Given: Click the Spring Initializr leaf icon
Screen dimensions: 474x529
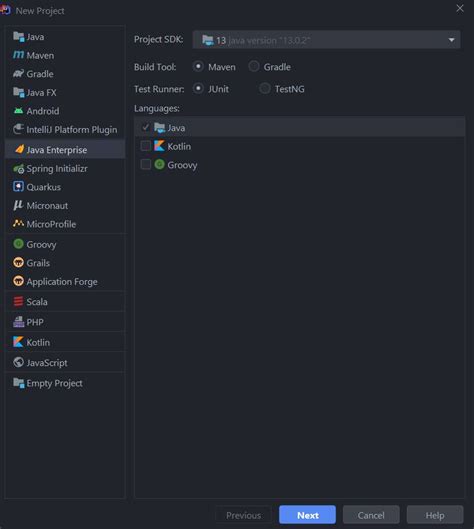Looking at the screenshot, I should coord(19,168).
